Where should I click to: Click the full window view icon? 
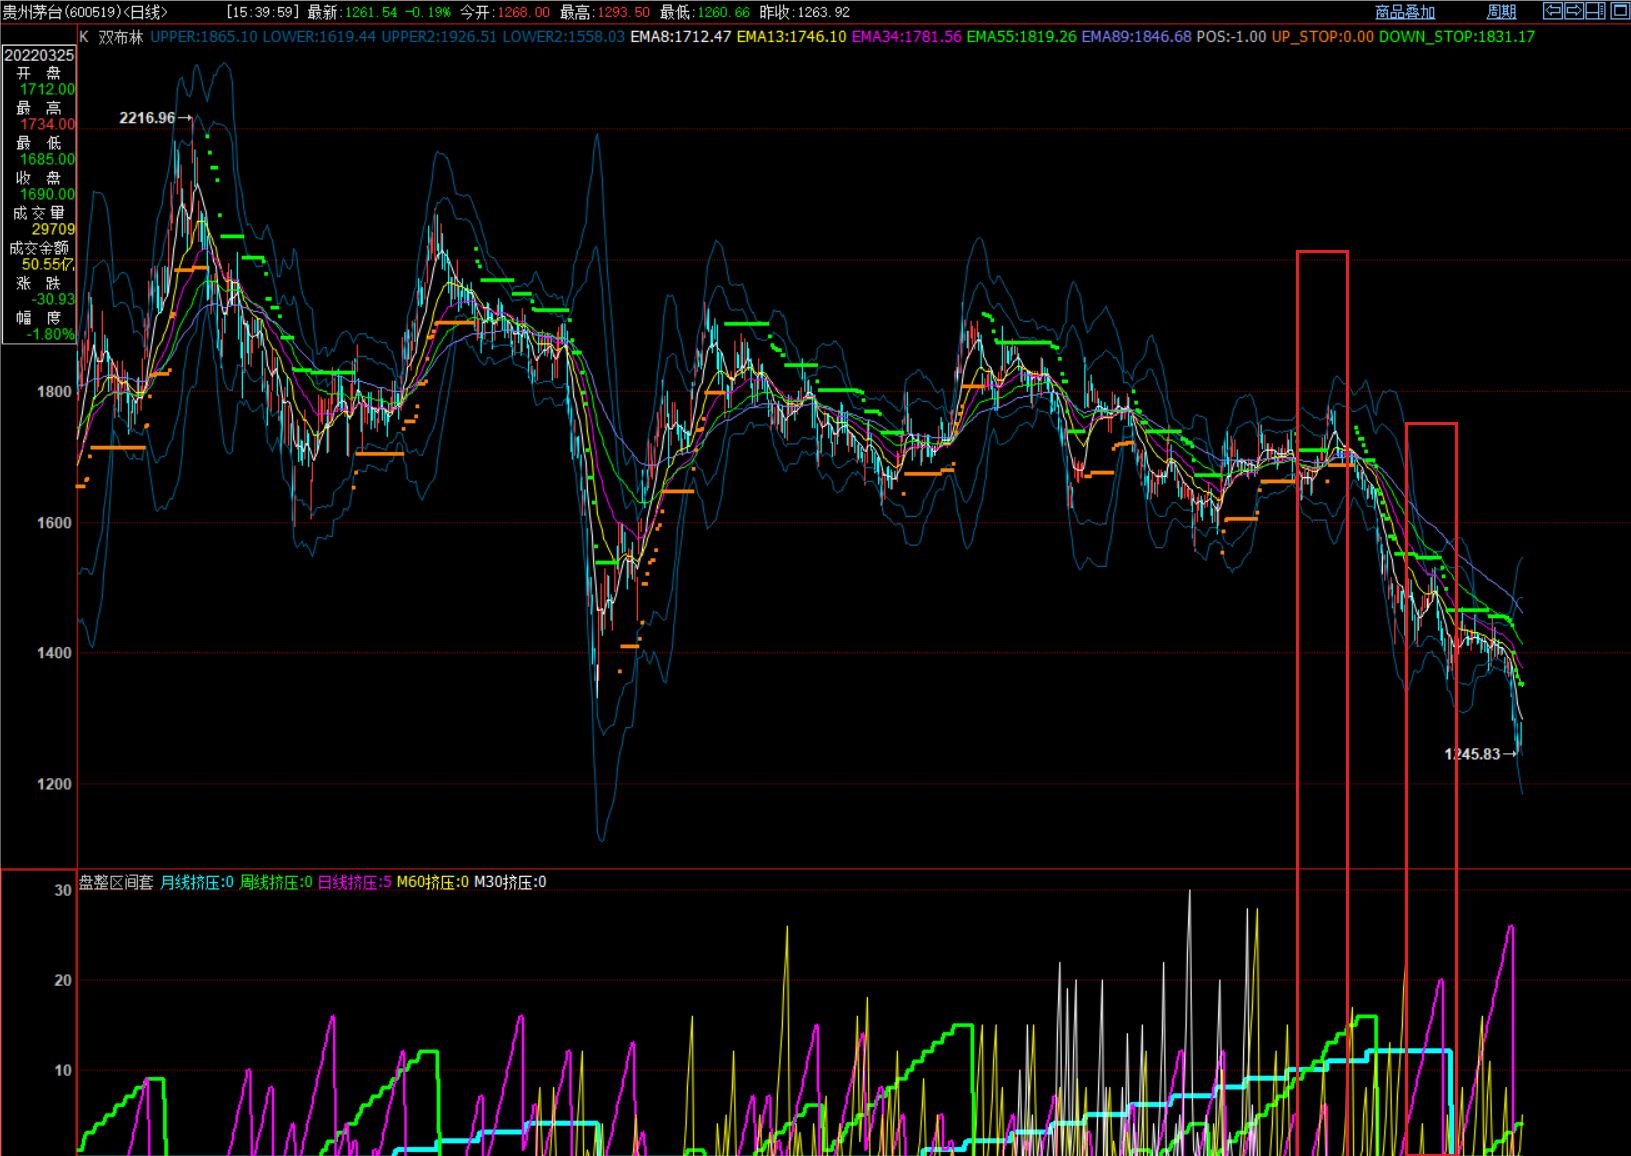pyautogui.click(x=1619, y=11)
